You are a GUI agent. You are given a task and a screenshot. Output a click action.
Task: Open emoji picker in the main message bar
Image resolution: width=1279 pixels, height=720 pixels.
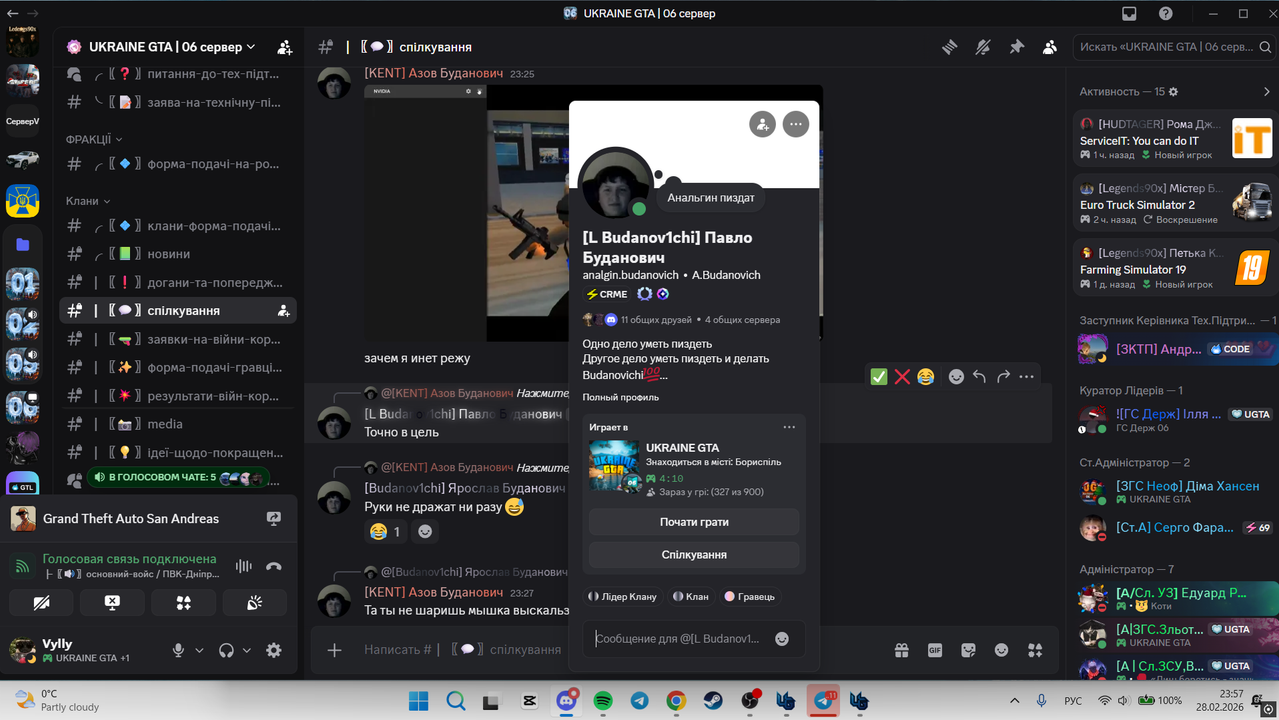1001,650
